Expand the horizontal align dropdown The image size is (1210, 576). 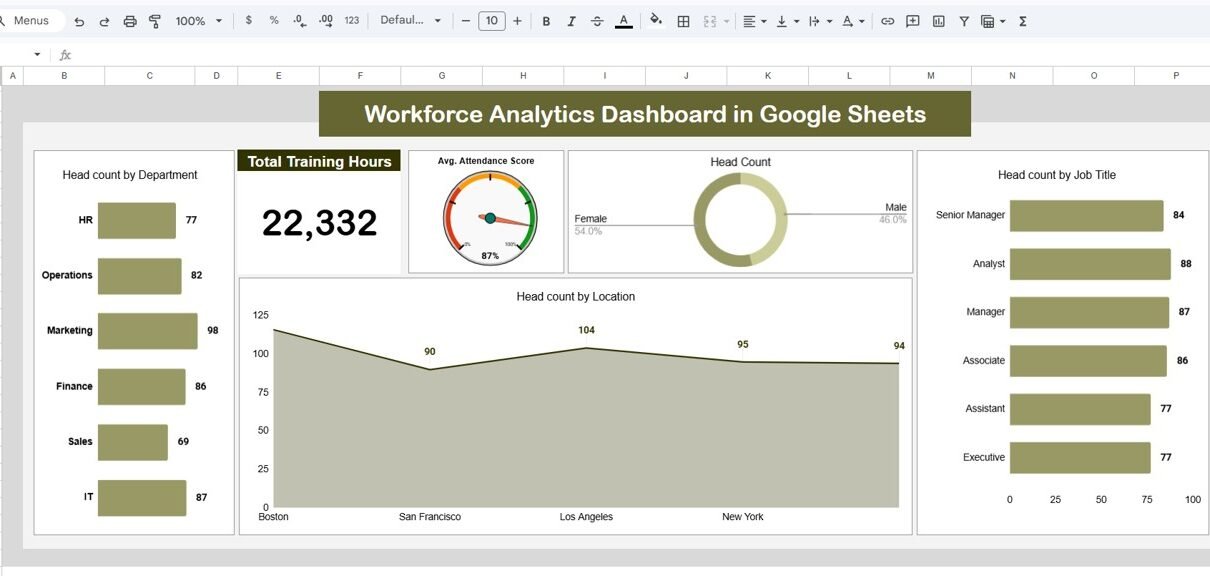click(x=755, y=21)
